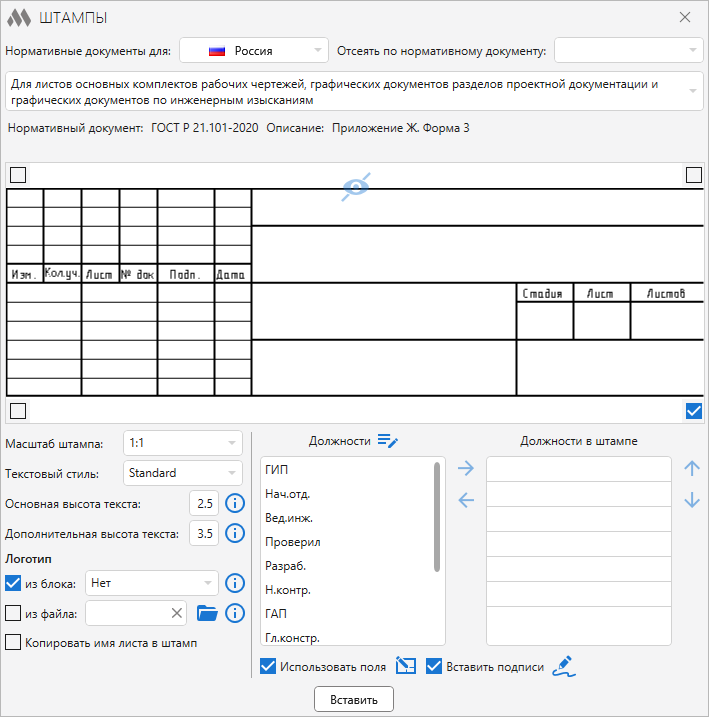Clear the logo file path
709x717 pixels.
177,613
